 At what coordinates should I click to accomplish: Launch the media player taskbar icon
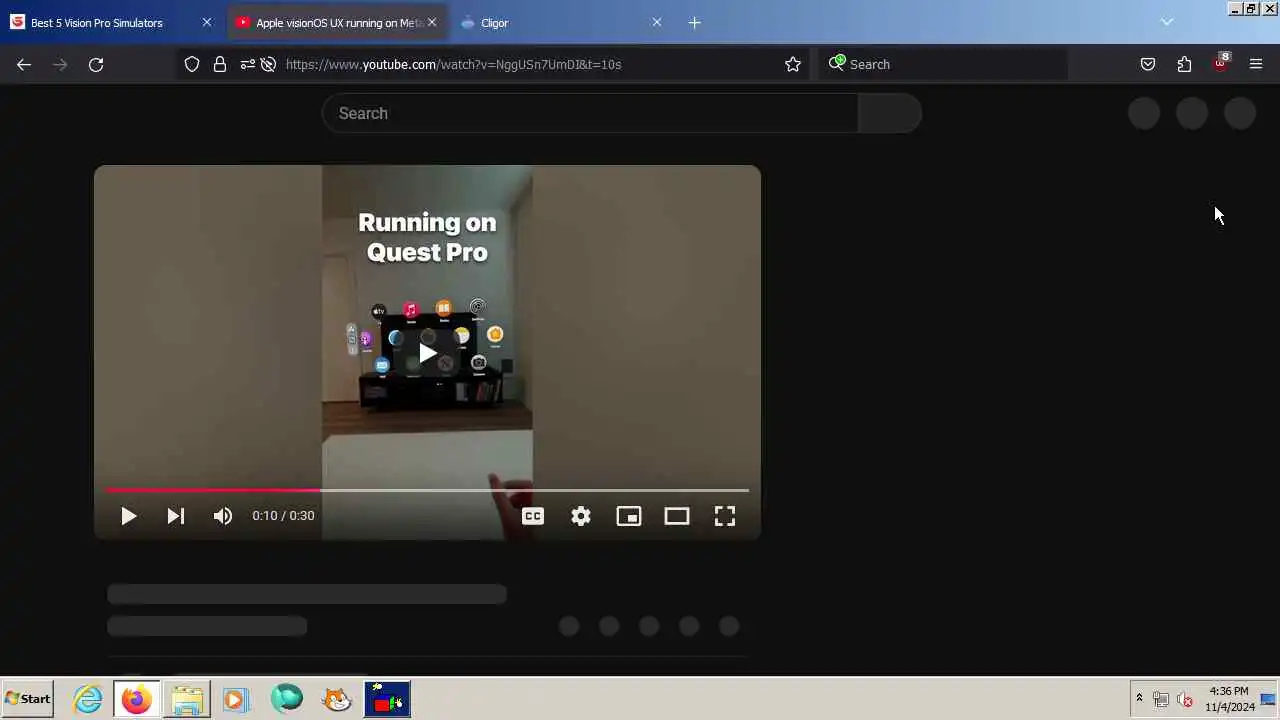pyautogui.click(x=236, y=699)
